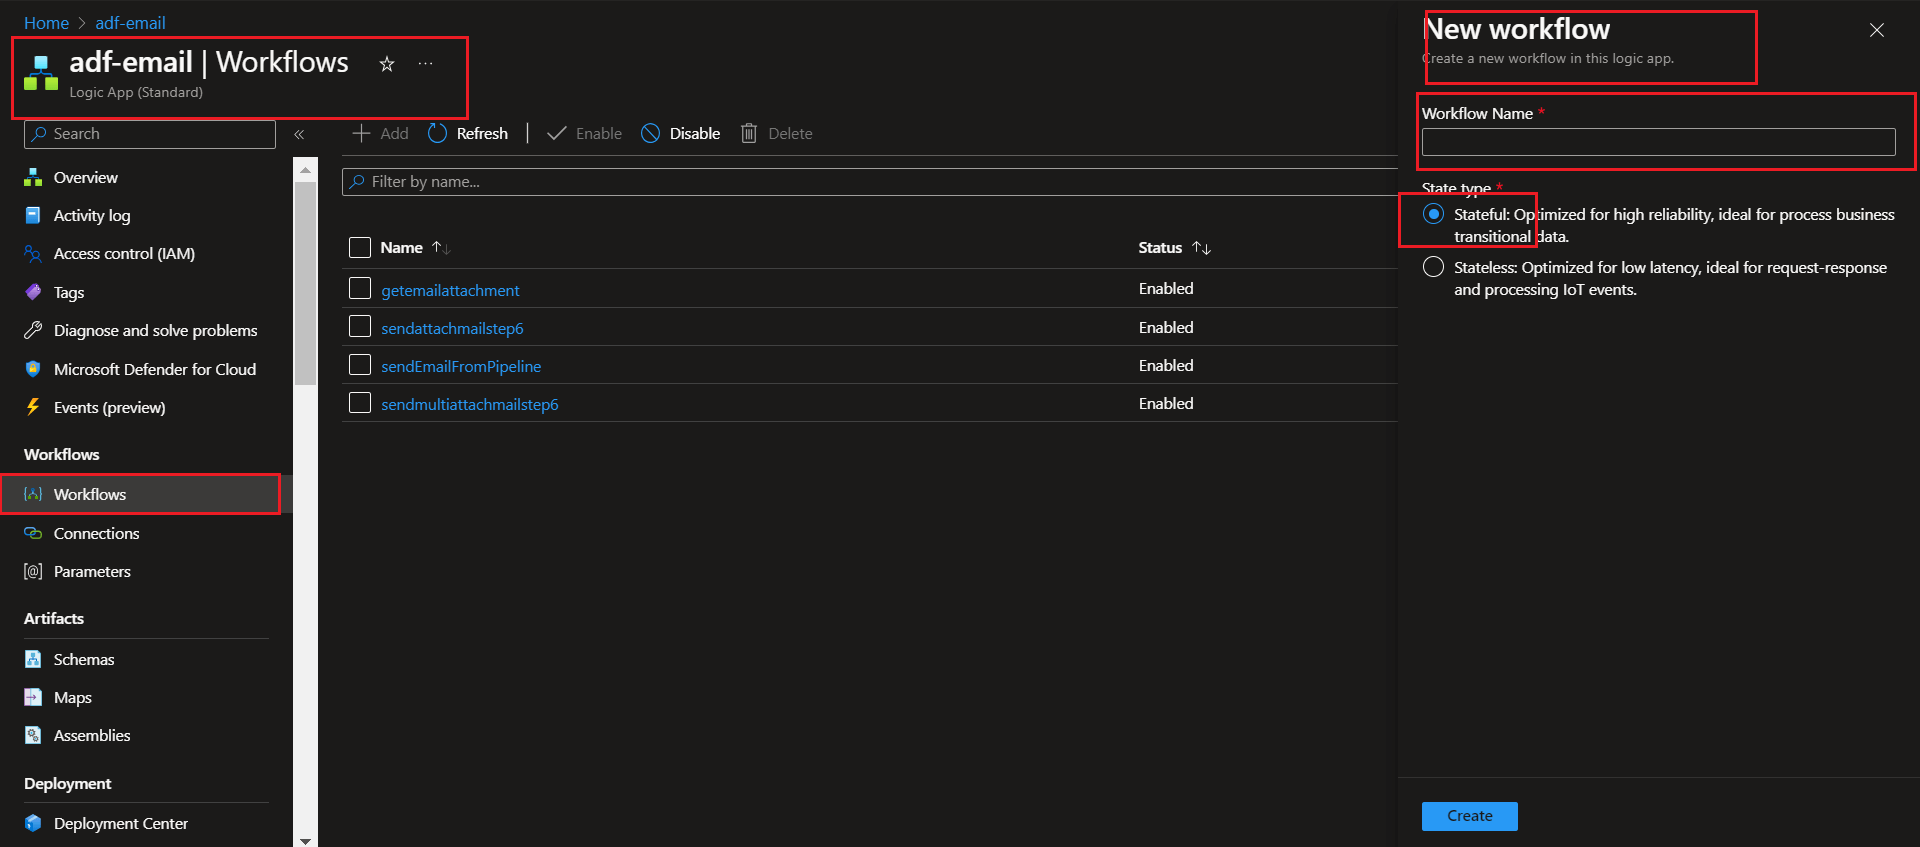This screenshot has width=1920, height=847.
Task: Click the Create button
Action: (x=1469, y=816)
